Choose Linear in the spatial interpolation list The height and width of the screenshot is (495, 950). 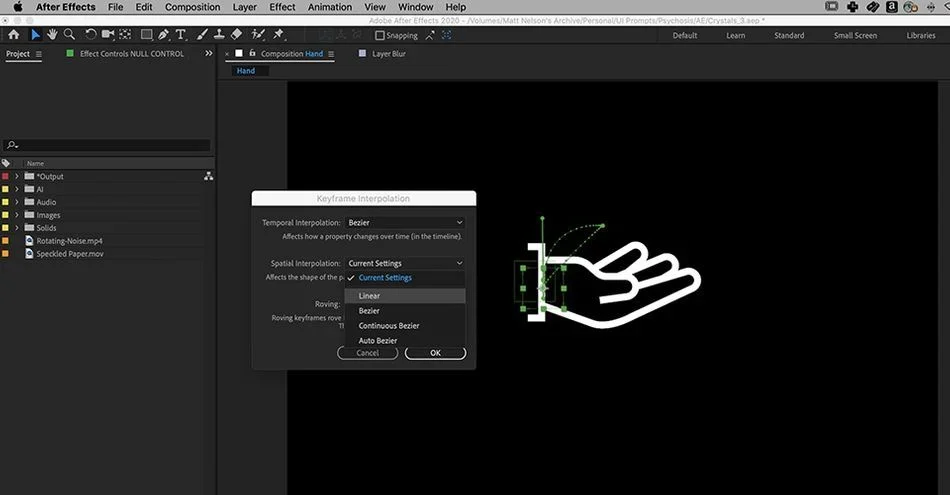click(x=405, y=296)
